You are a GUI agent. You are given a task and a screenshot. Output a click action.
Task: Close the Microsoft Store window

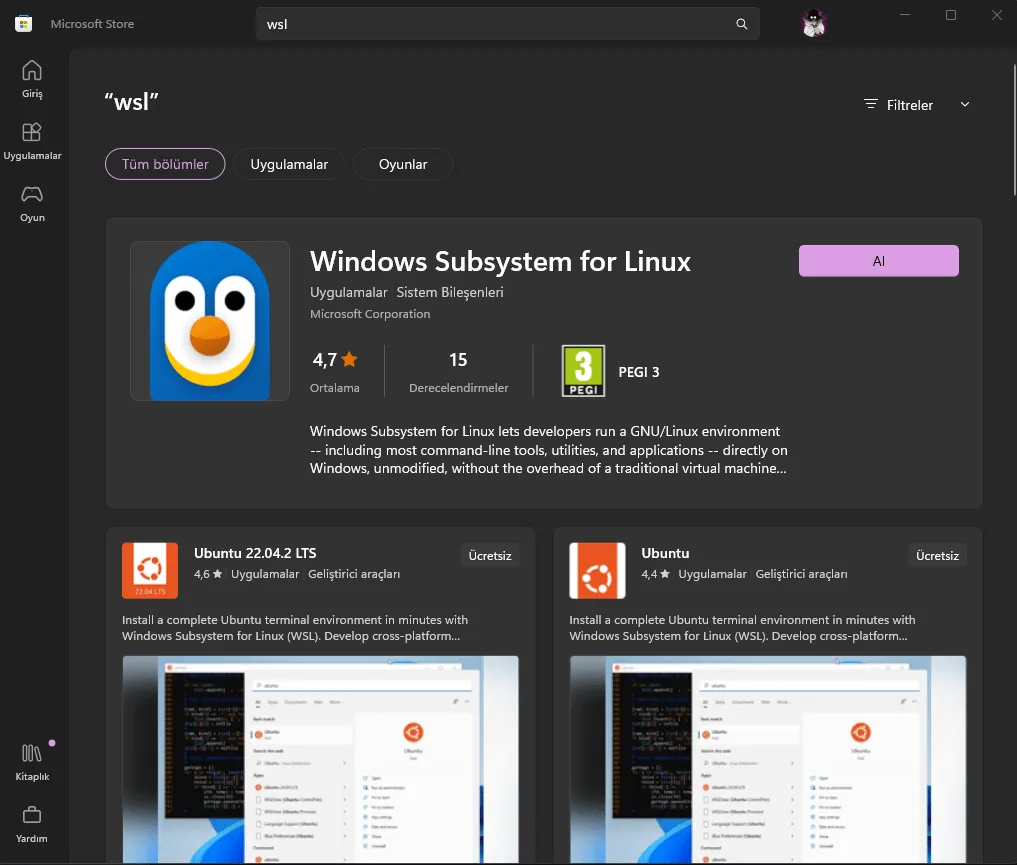(x=997, y=15)
